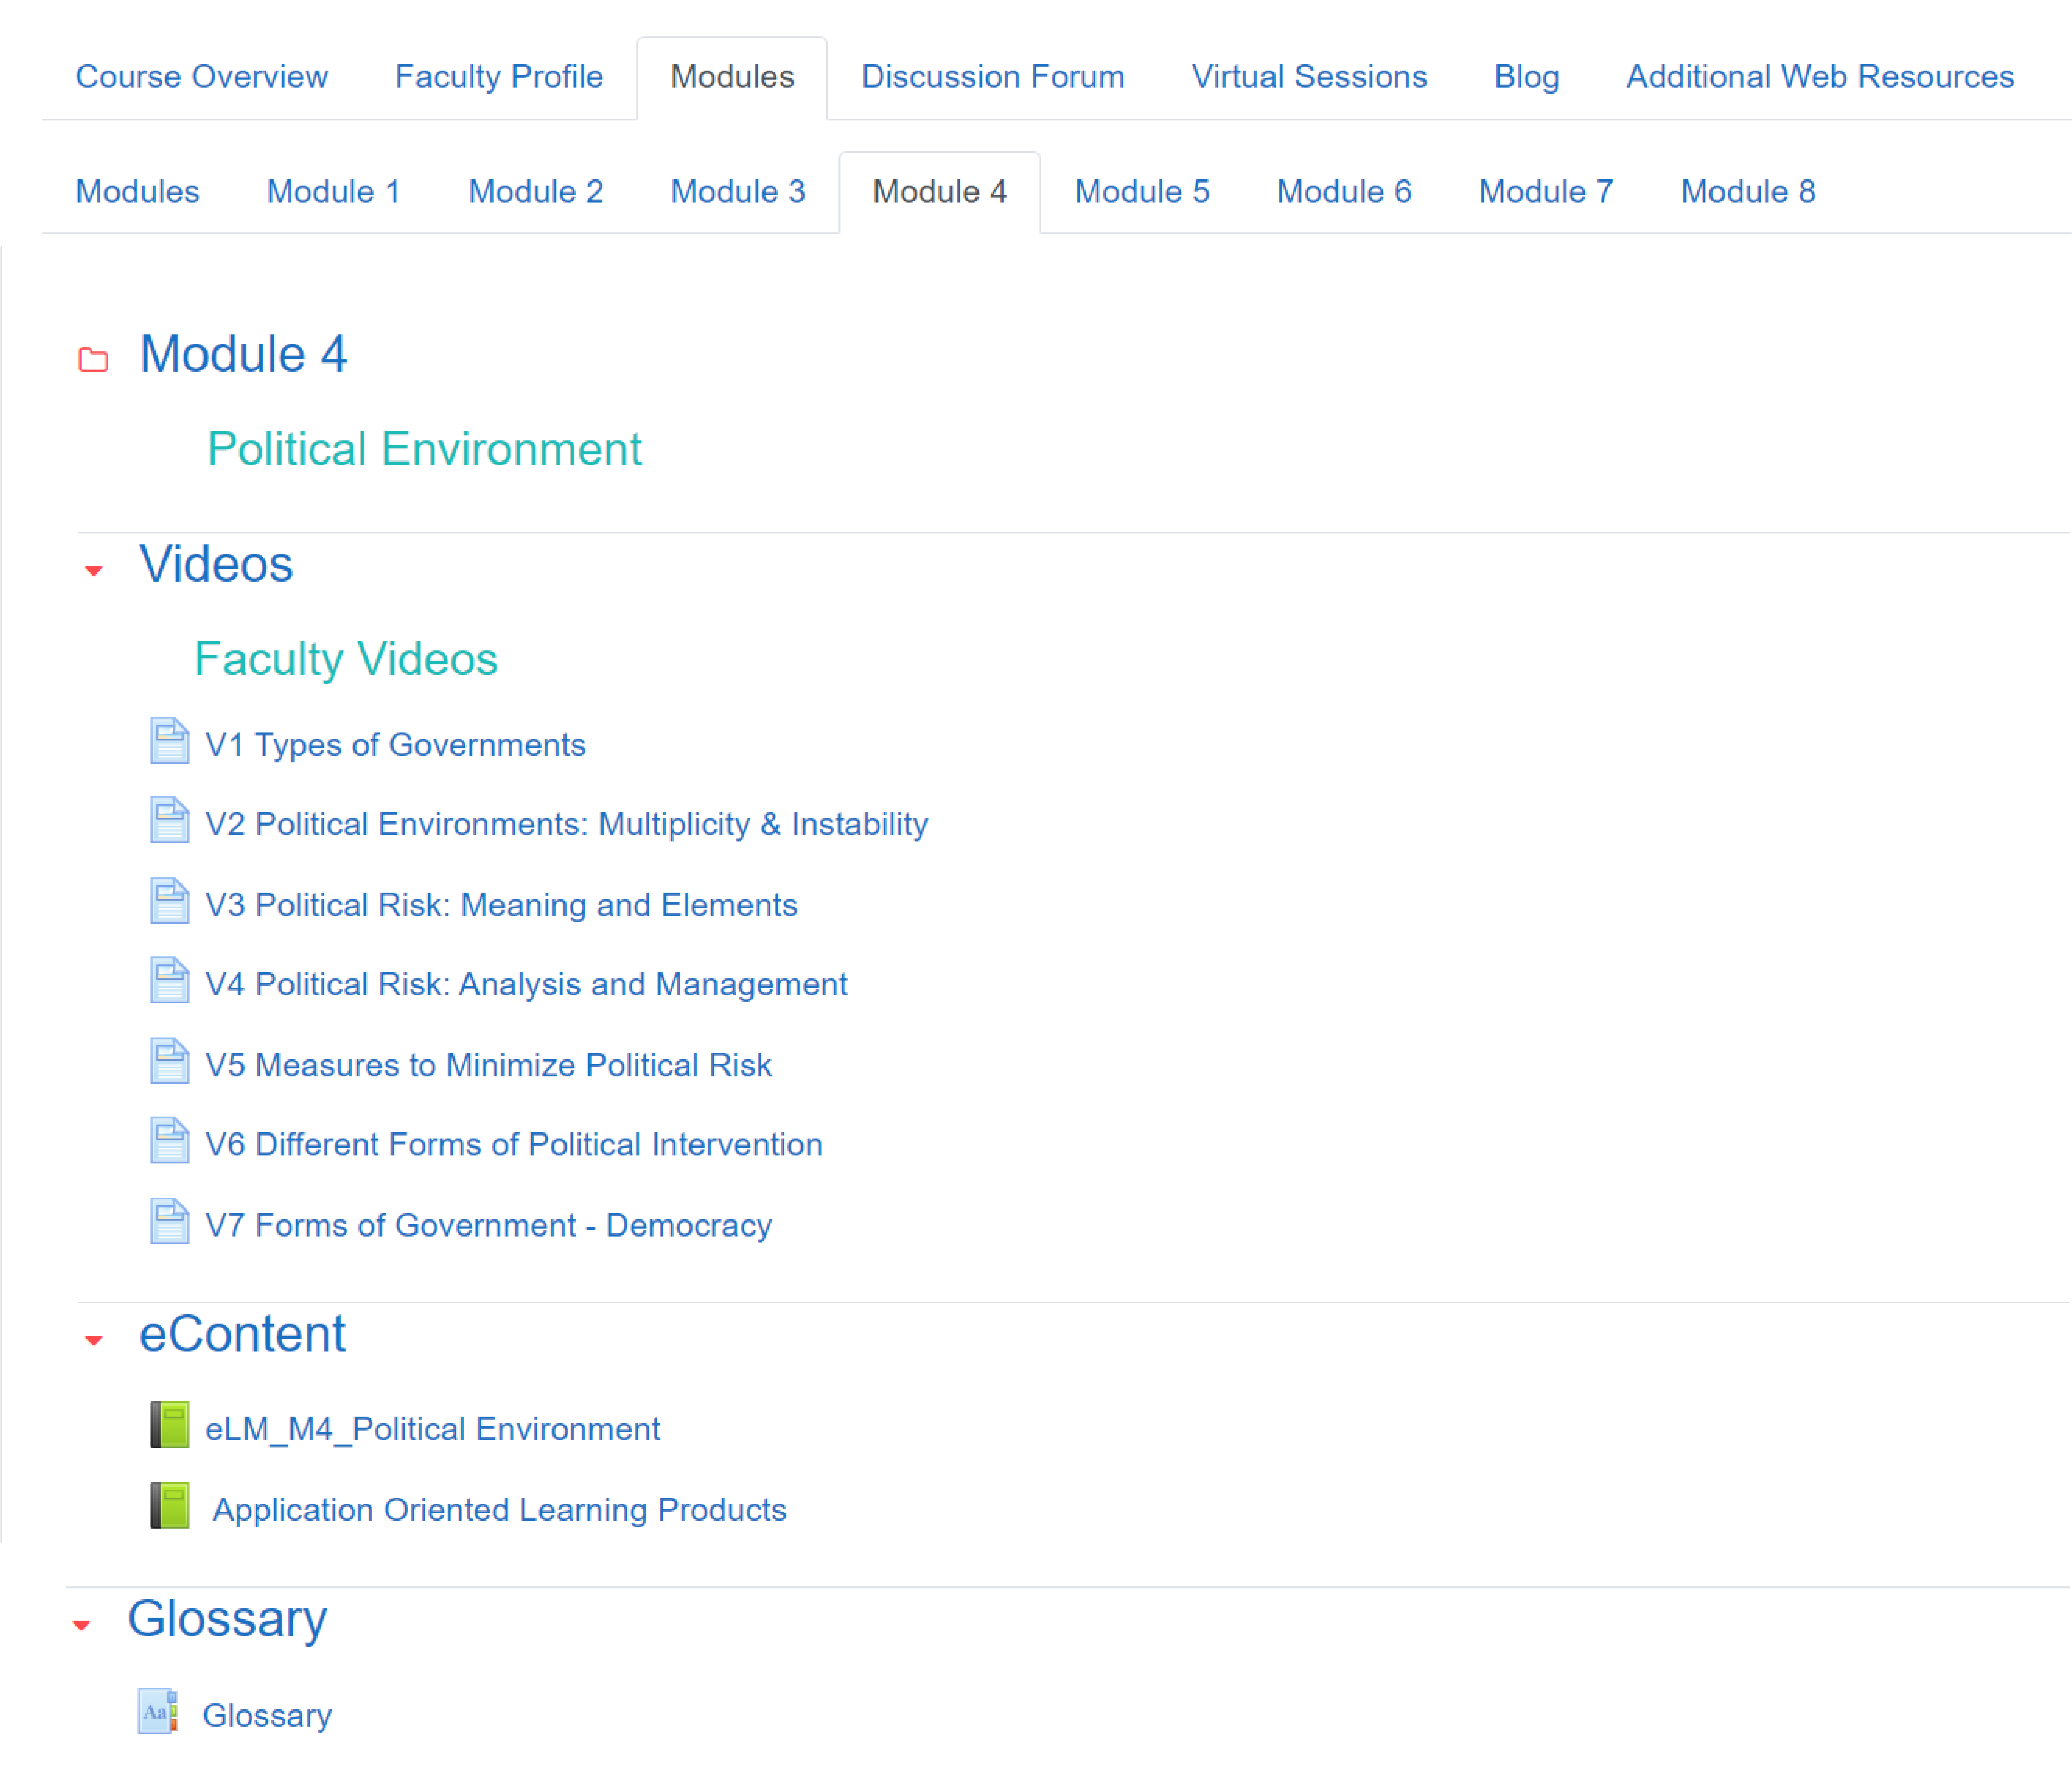Open V6 Different Forms of Political Intervention
The width and height of the screenshot is (2072, 1767).
pos(514,1144)
